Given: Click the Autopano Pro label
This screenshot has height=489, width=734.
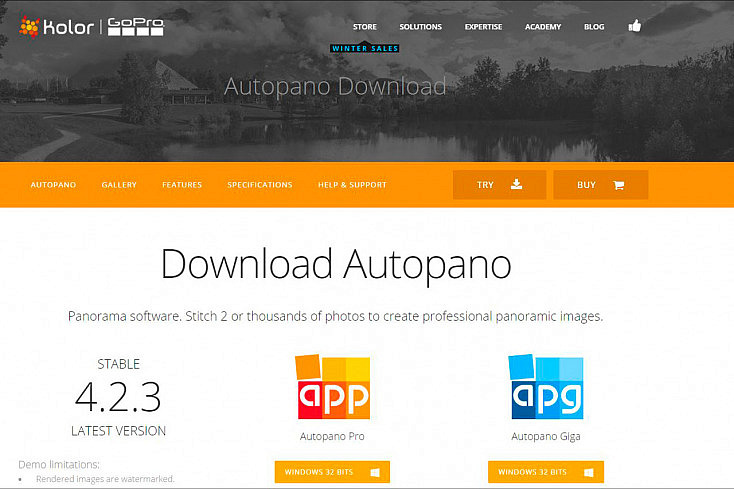Looking at the screenshot, I should pyautogui.click(x=332, y=436).
